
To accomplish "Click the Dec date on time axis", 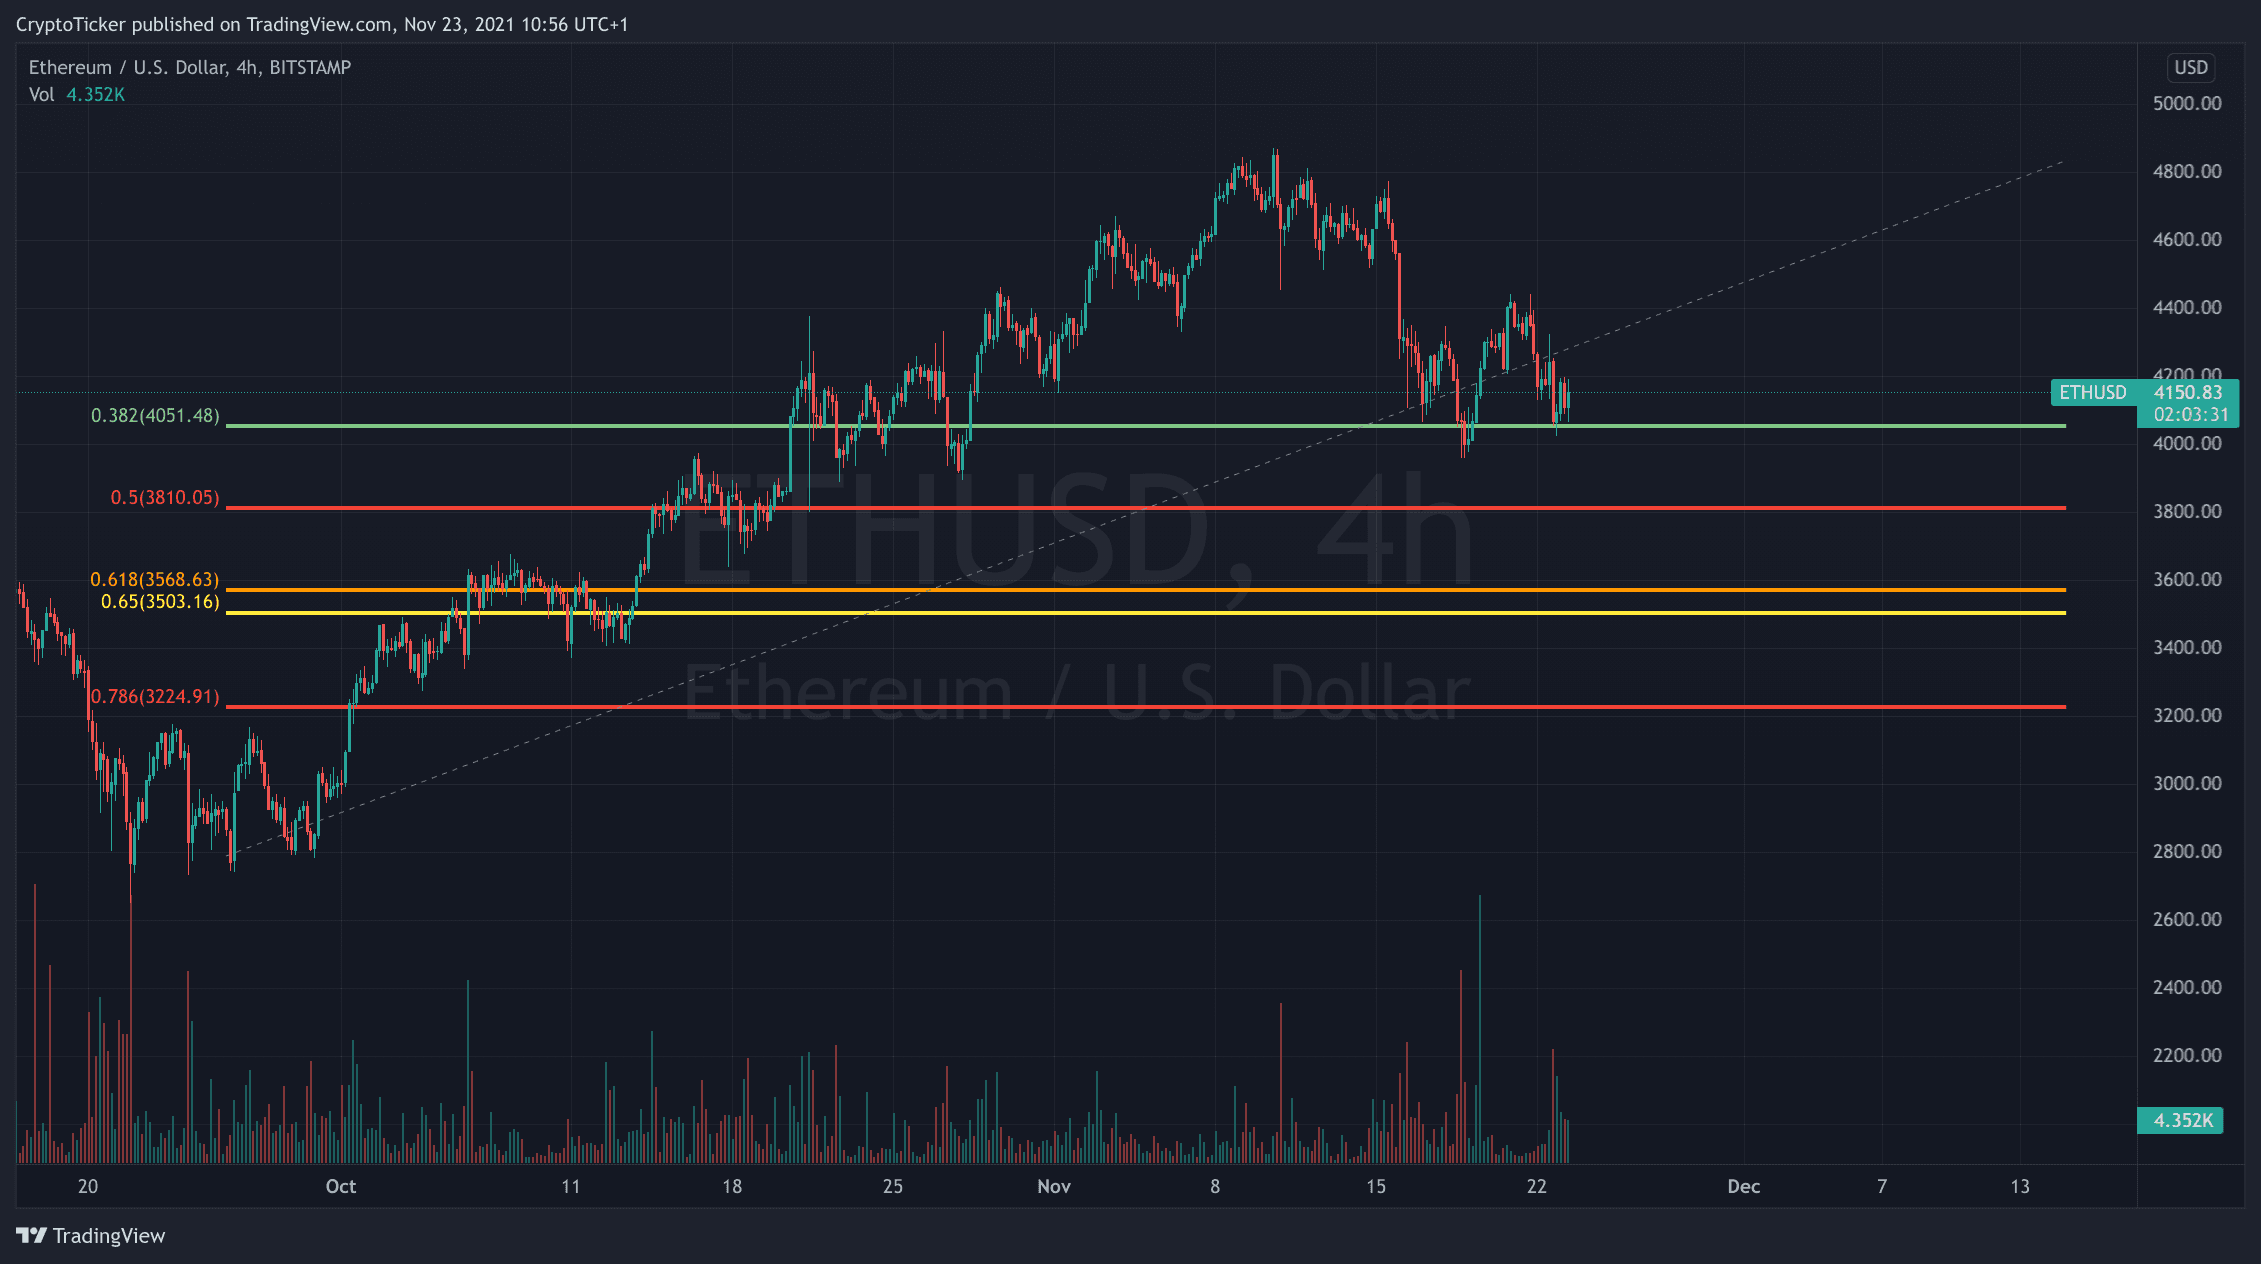I will 1743,1186.
